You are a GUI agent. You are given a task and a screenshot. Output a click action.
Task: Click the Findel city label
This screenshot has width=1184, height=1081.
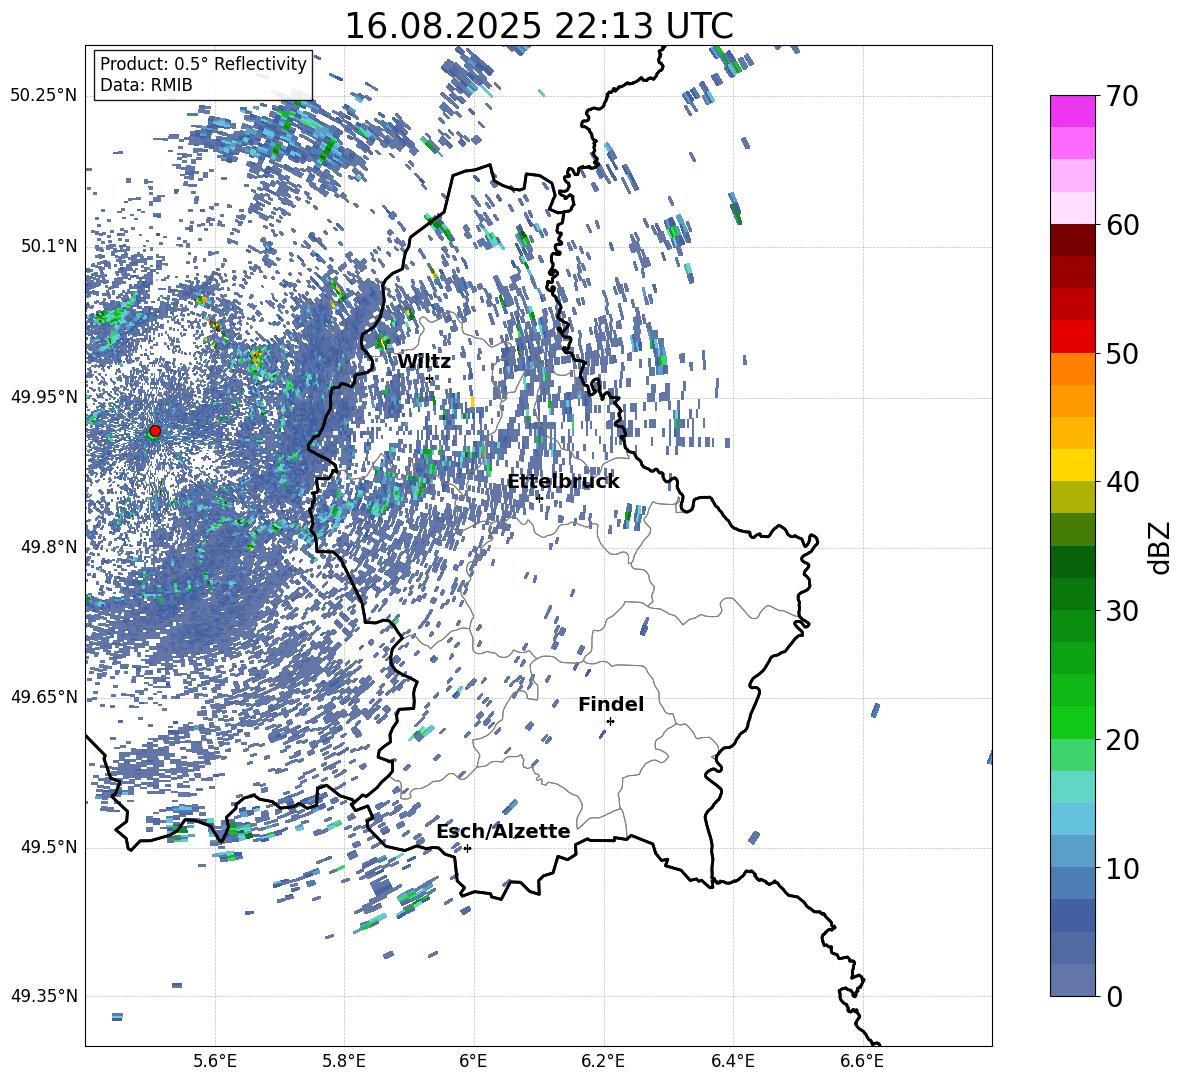611,704
